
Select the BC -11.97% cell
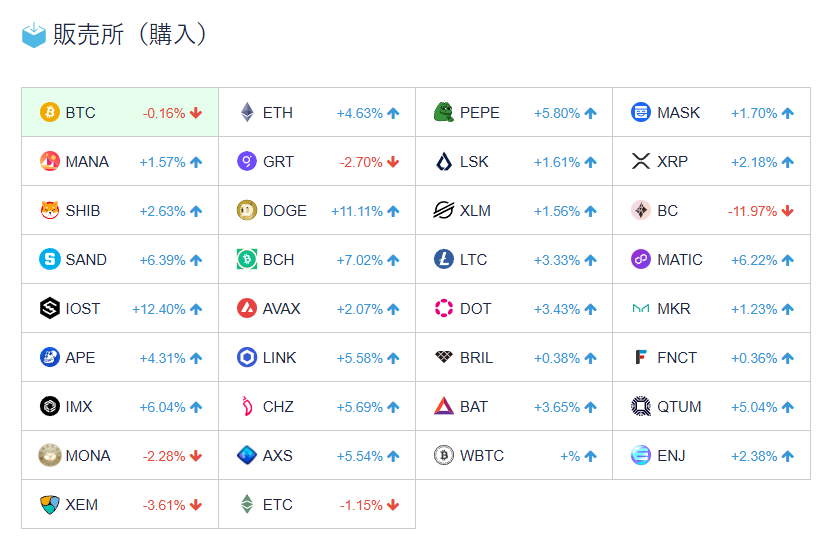(x=711, y=210)
